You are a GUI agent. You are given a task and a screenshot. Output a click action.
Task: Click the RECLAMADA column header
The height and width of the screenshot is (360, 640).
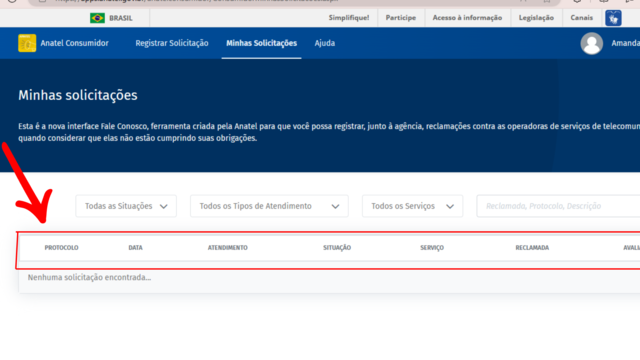tap(532, 248)
